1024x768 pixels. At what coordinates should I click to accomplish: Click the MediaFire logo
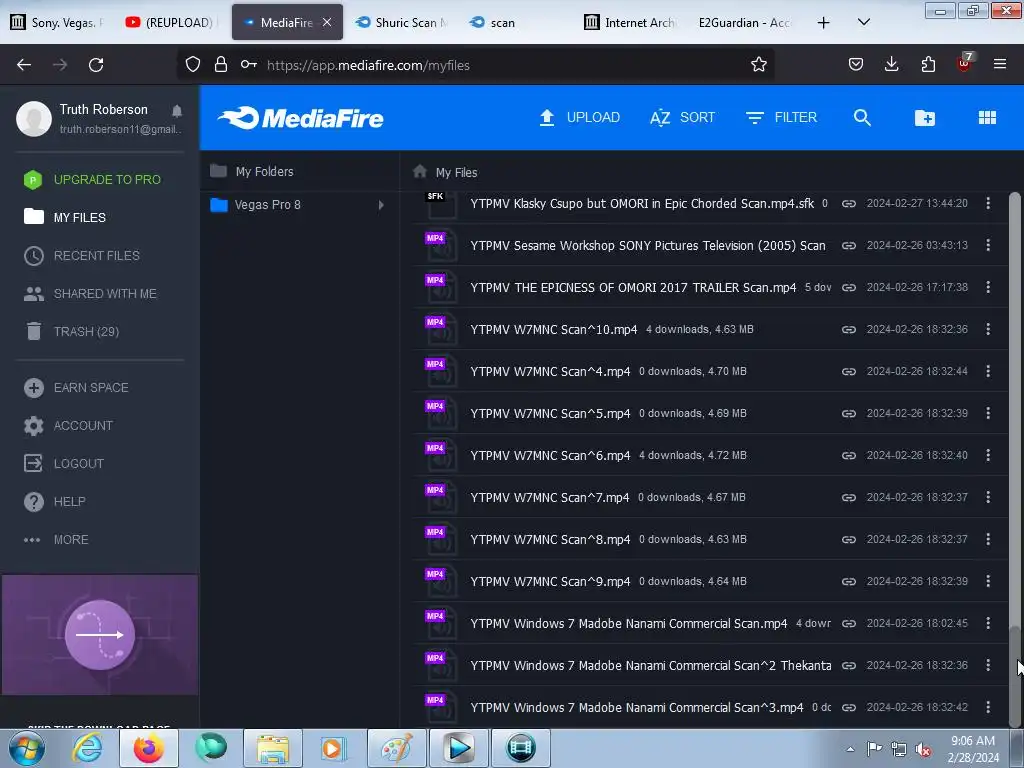(x=300, y=118)
